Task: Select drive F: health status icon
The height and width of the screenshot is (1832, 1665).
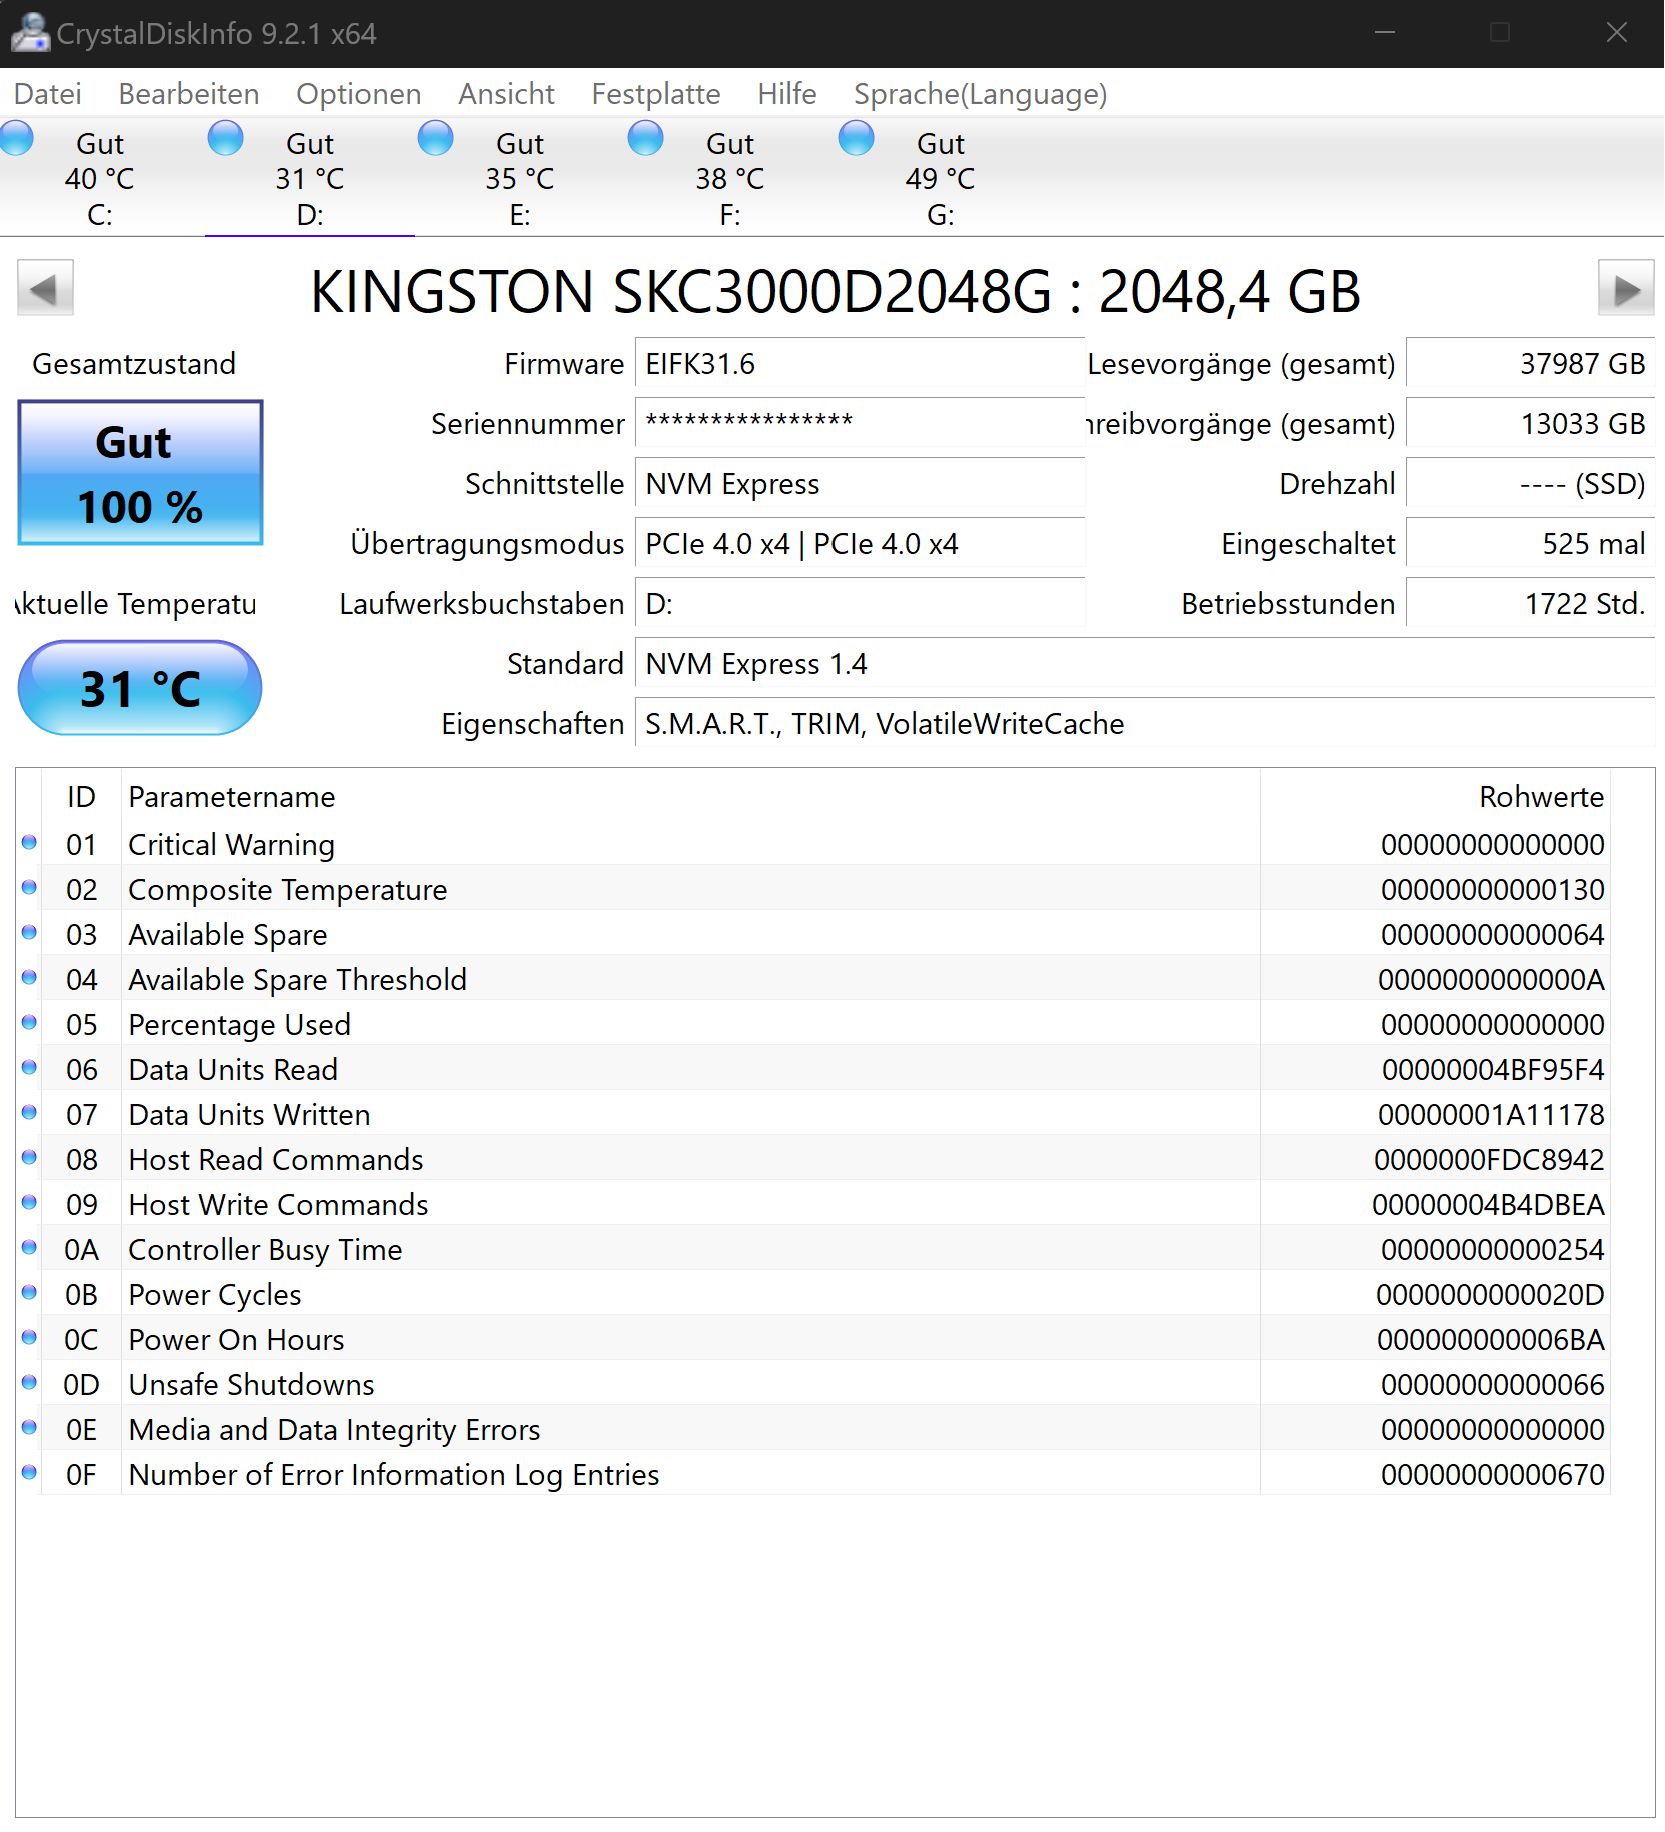Action: (646, 138)
